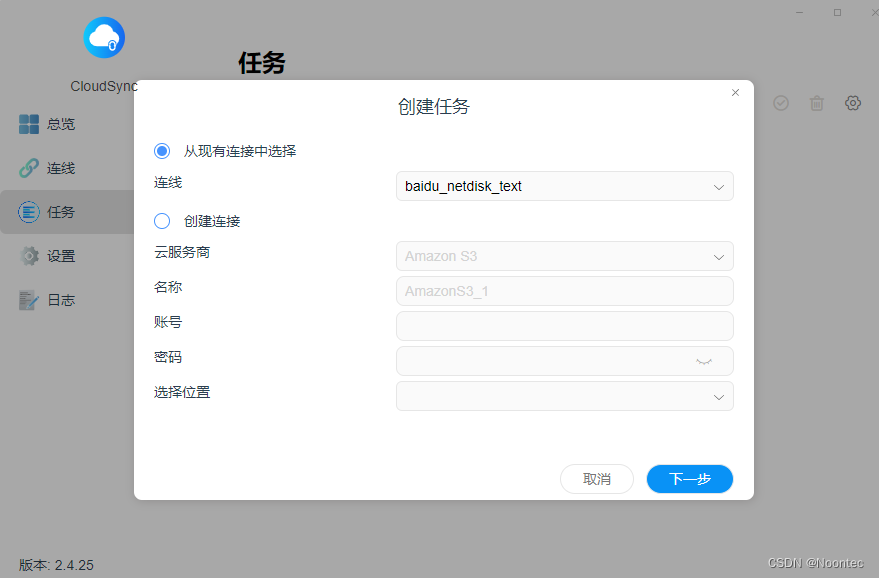Click the trash delete icon in toolbar

click(x=817, y=103)
